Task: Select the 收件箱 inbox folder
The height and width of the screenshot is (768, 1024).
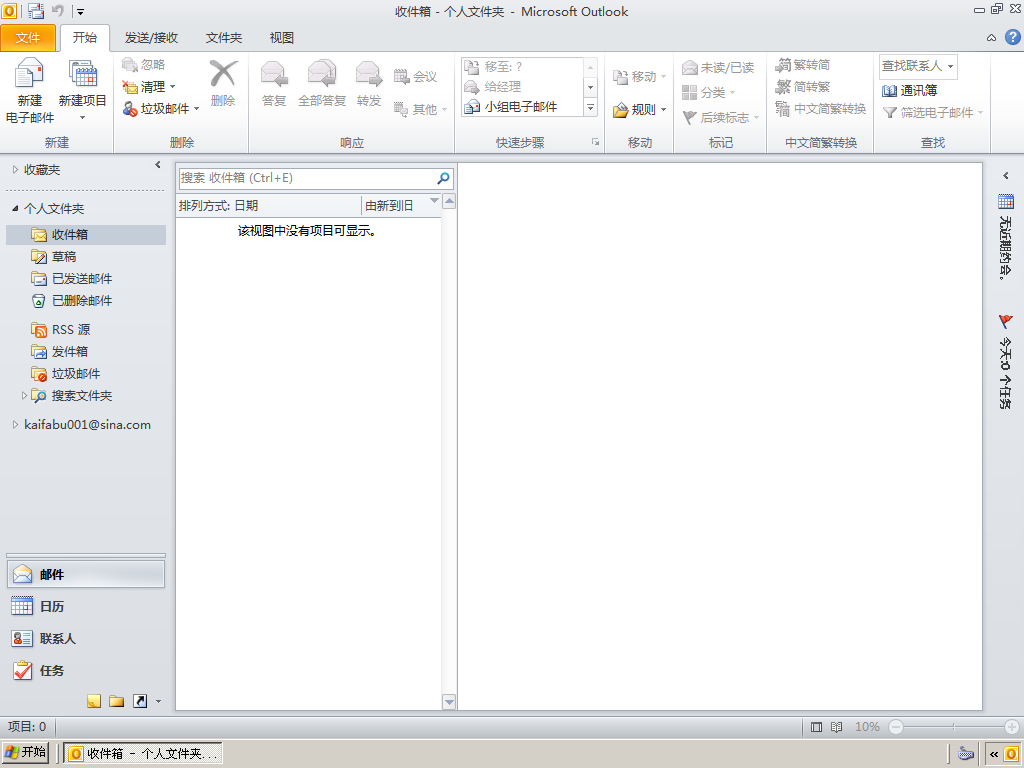Action: pos(86,234)
